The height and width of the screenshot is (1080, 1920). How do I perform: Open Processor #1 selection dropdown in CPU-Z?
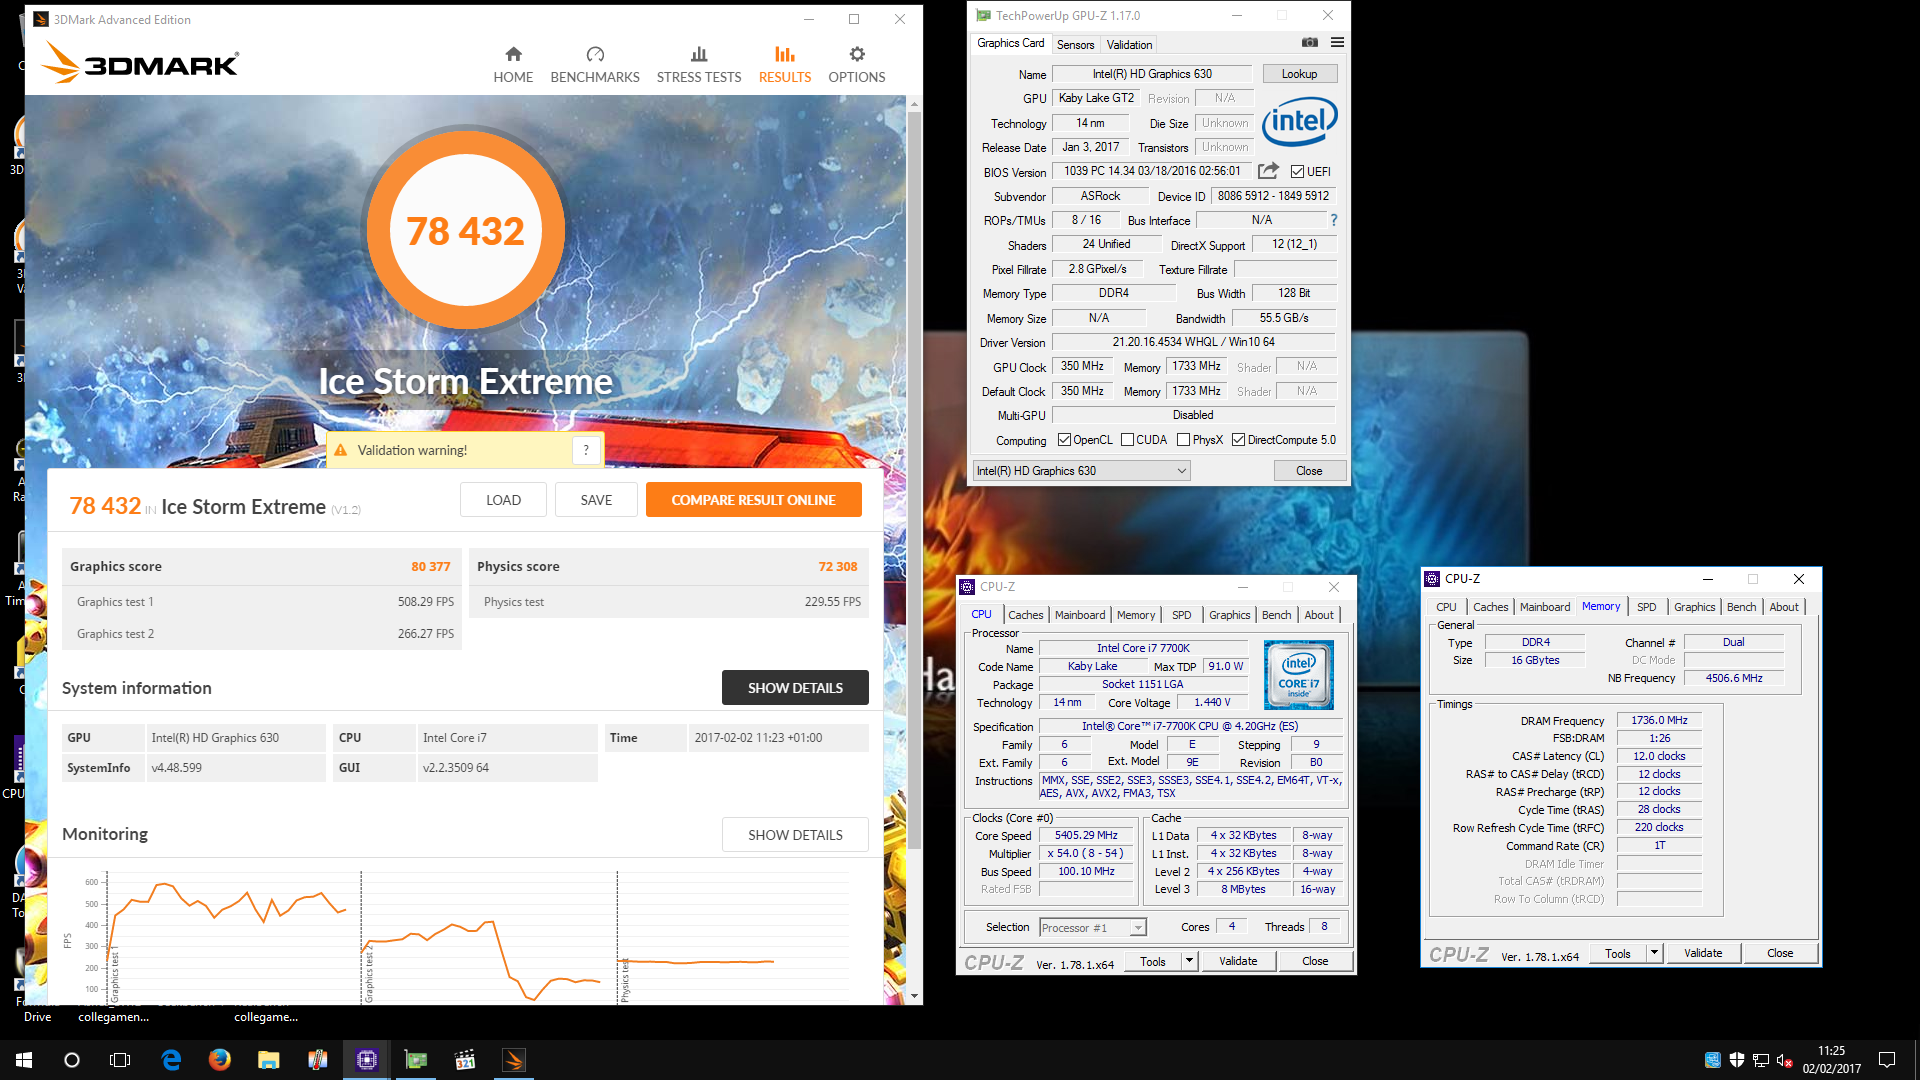coord(1093,928)
